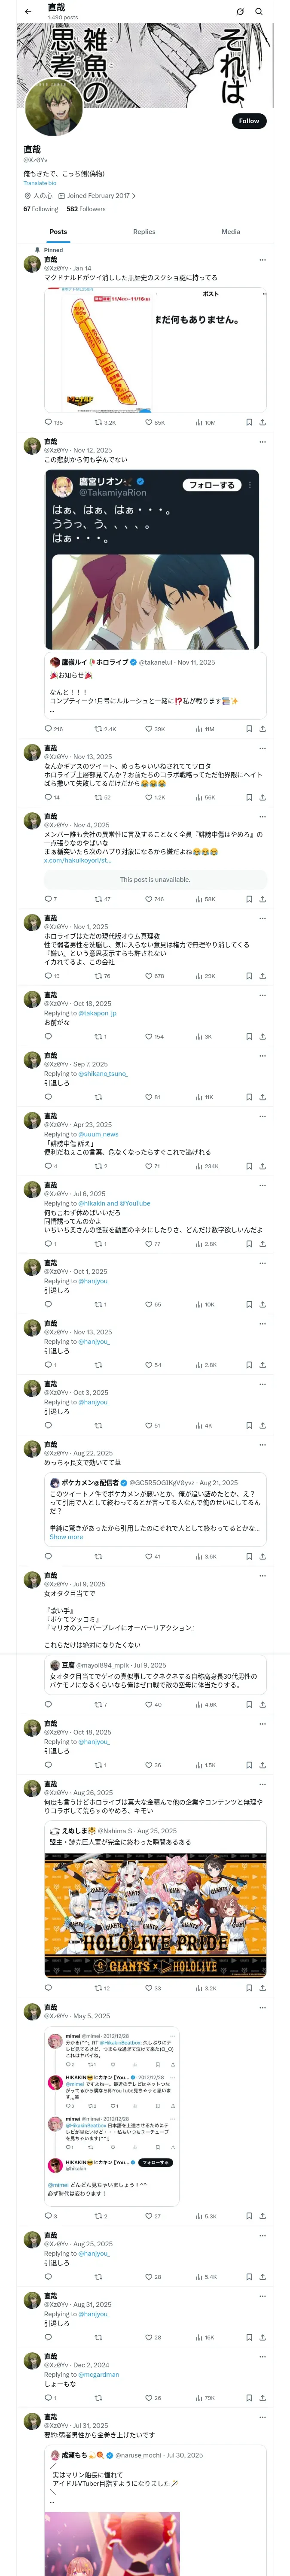Open the Hololive Pride Giants image
Viewport: 290px width, 2576px height.
(x=155, y=1915)
